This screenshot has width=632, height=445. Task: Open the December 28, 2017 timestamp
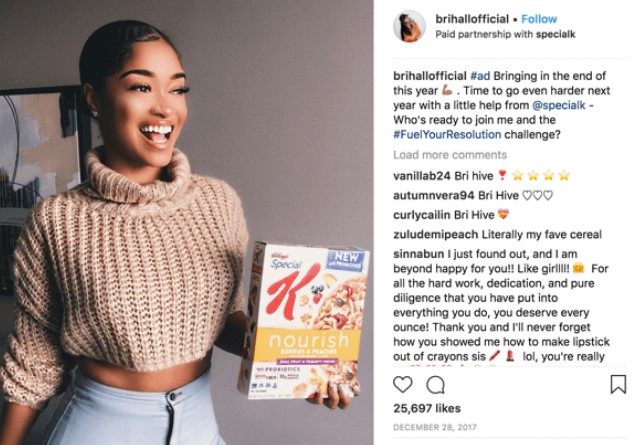[x=434, y=427]
